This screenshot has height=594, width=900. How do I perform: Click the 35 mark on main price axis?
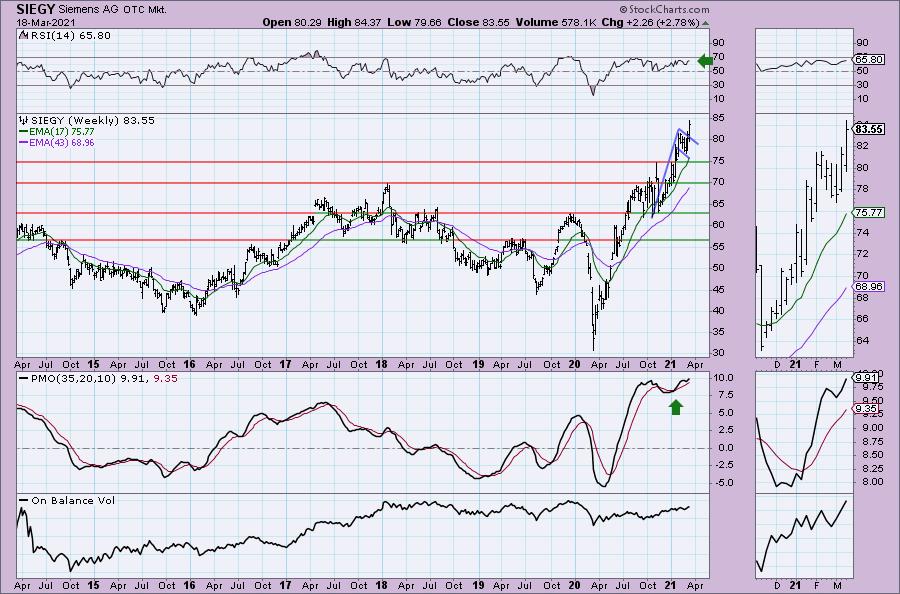[x=717, y=332]
